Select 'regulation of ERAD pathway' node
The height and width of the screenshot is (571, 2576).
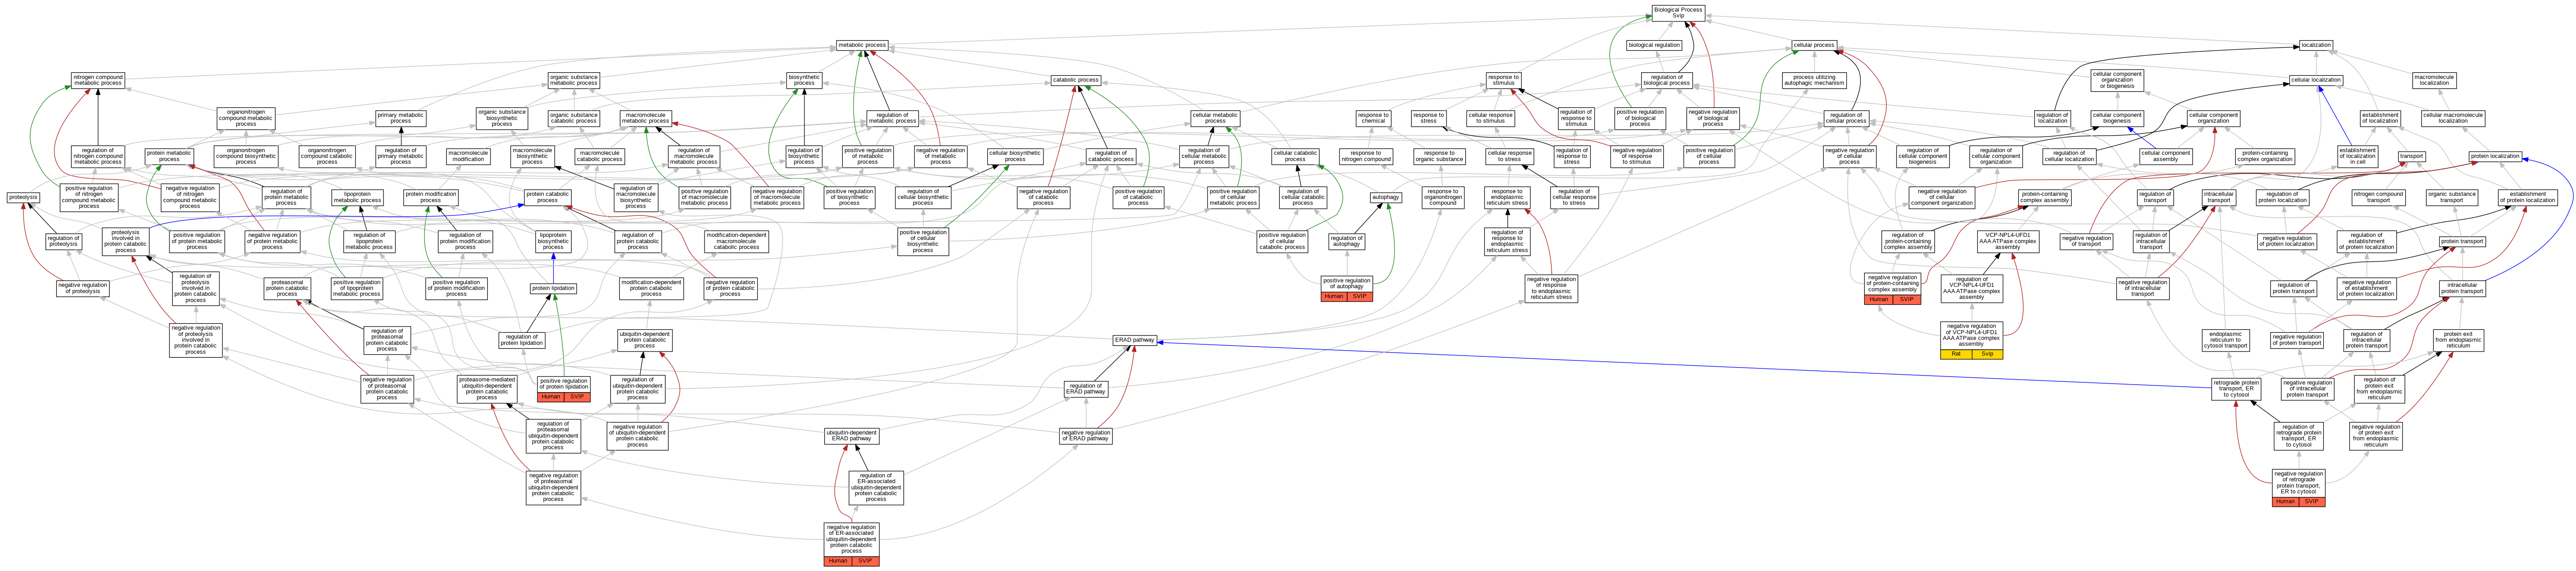[x=1085, y=388]
